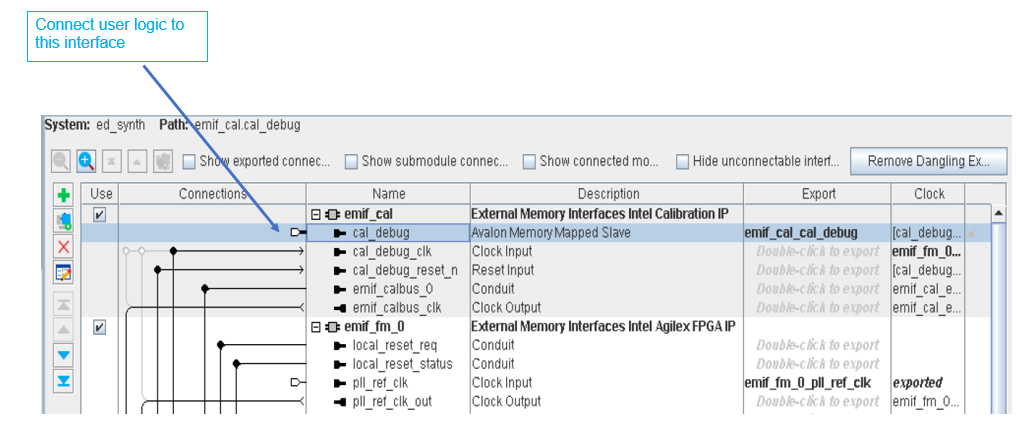Open the Edit parameters icon in sidebar

64,271
